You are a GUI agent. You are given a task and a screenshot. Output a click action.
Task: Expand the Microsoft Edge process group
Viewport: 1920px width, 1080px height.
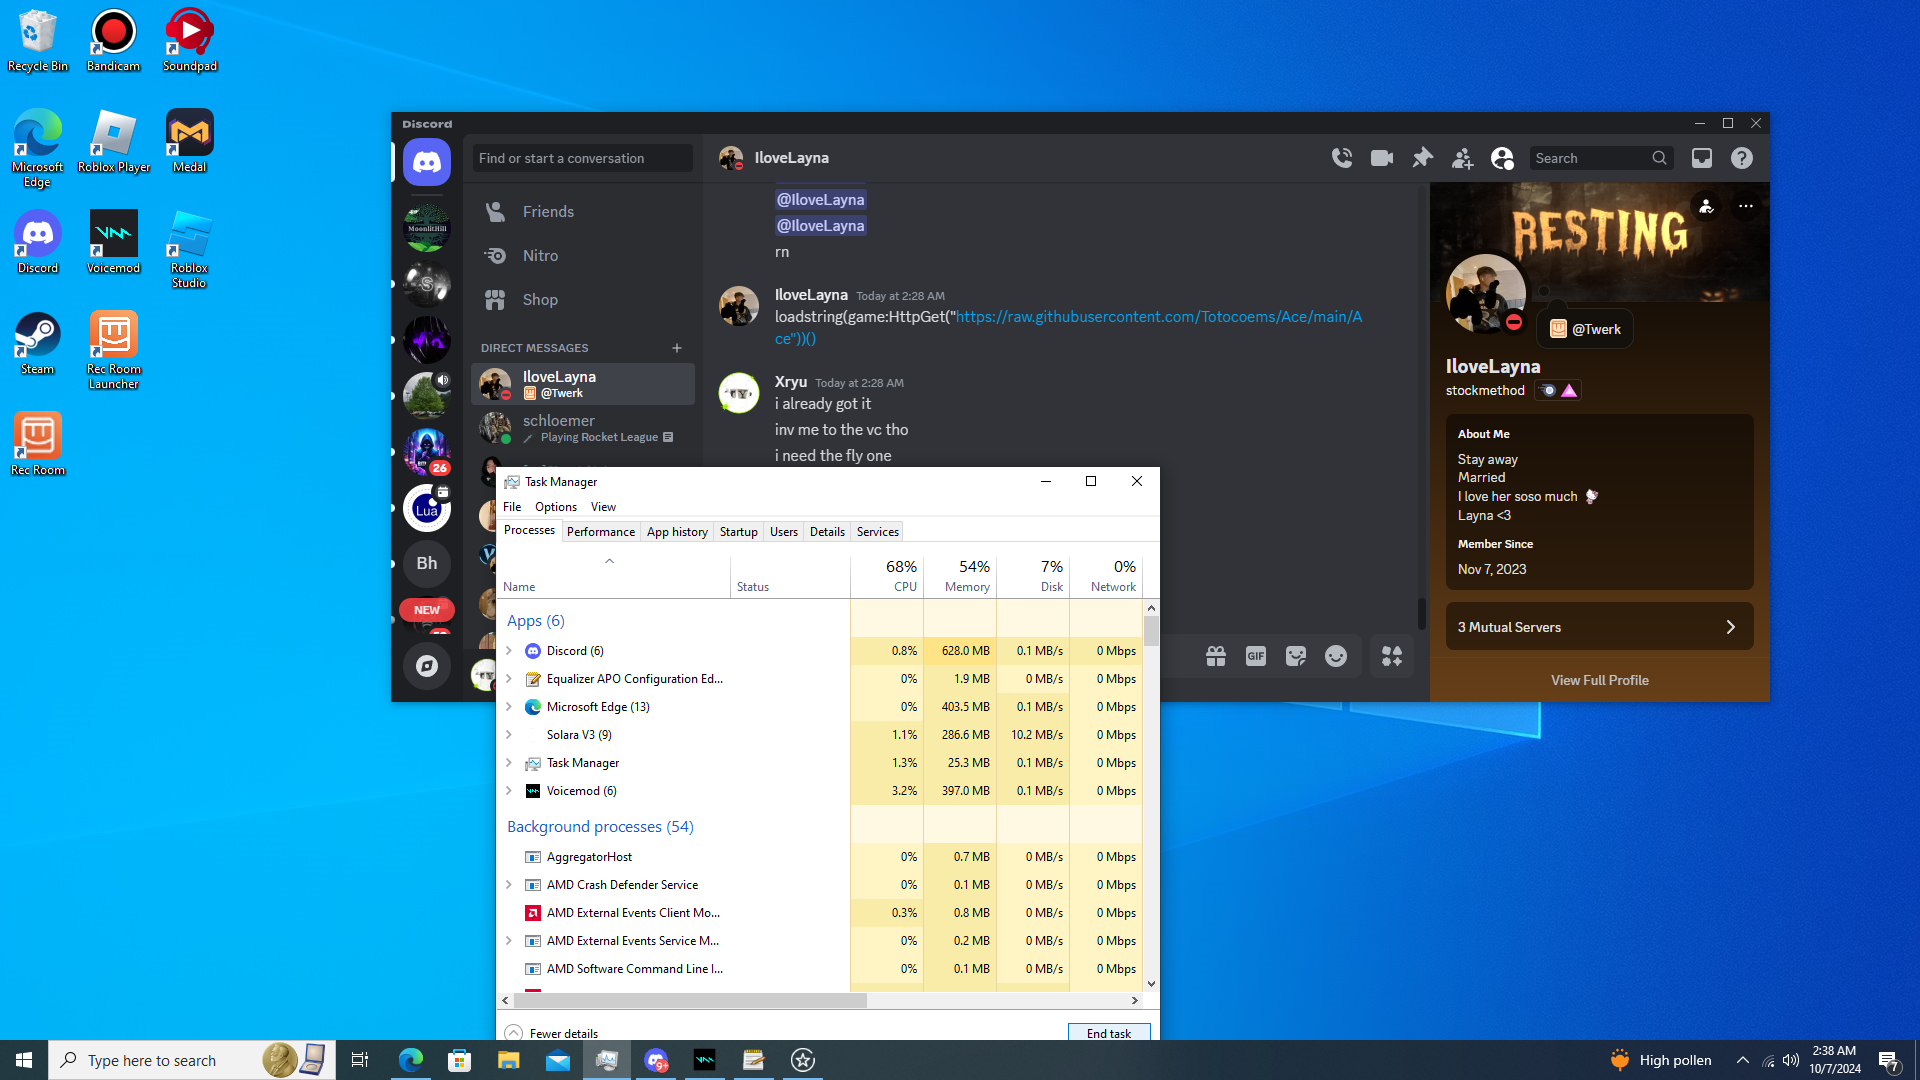click(509, 707)
